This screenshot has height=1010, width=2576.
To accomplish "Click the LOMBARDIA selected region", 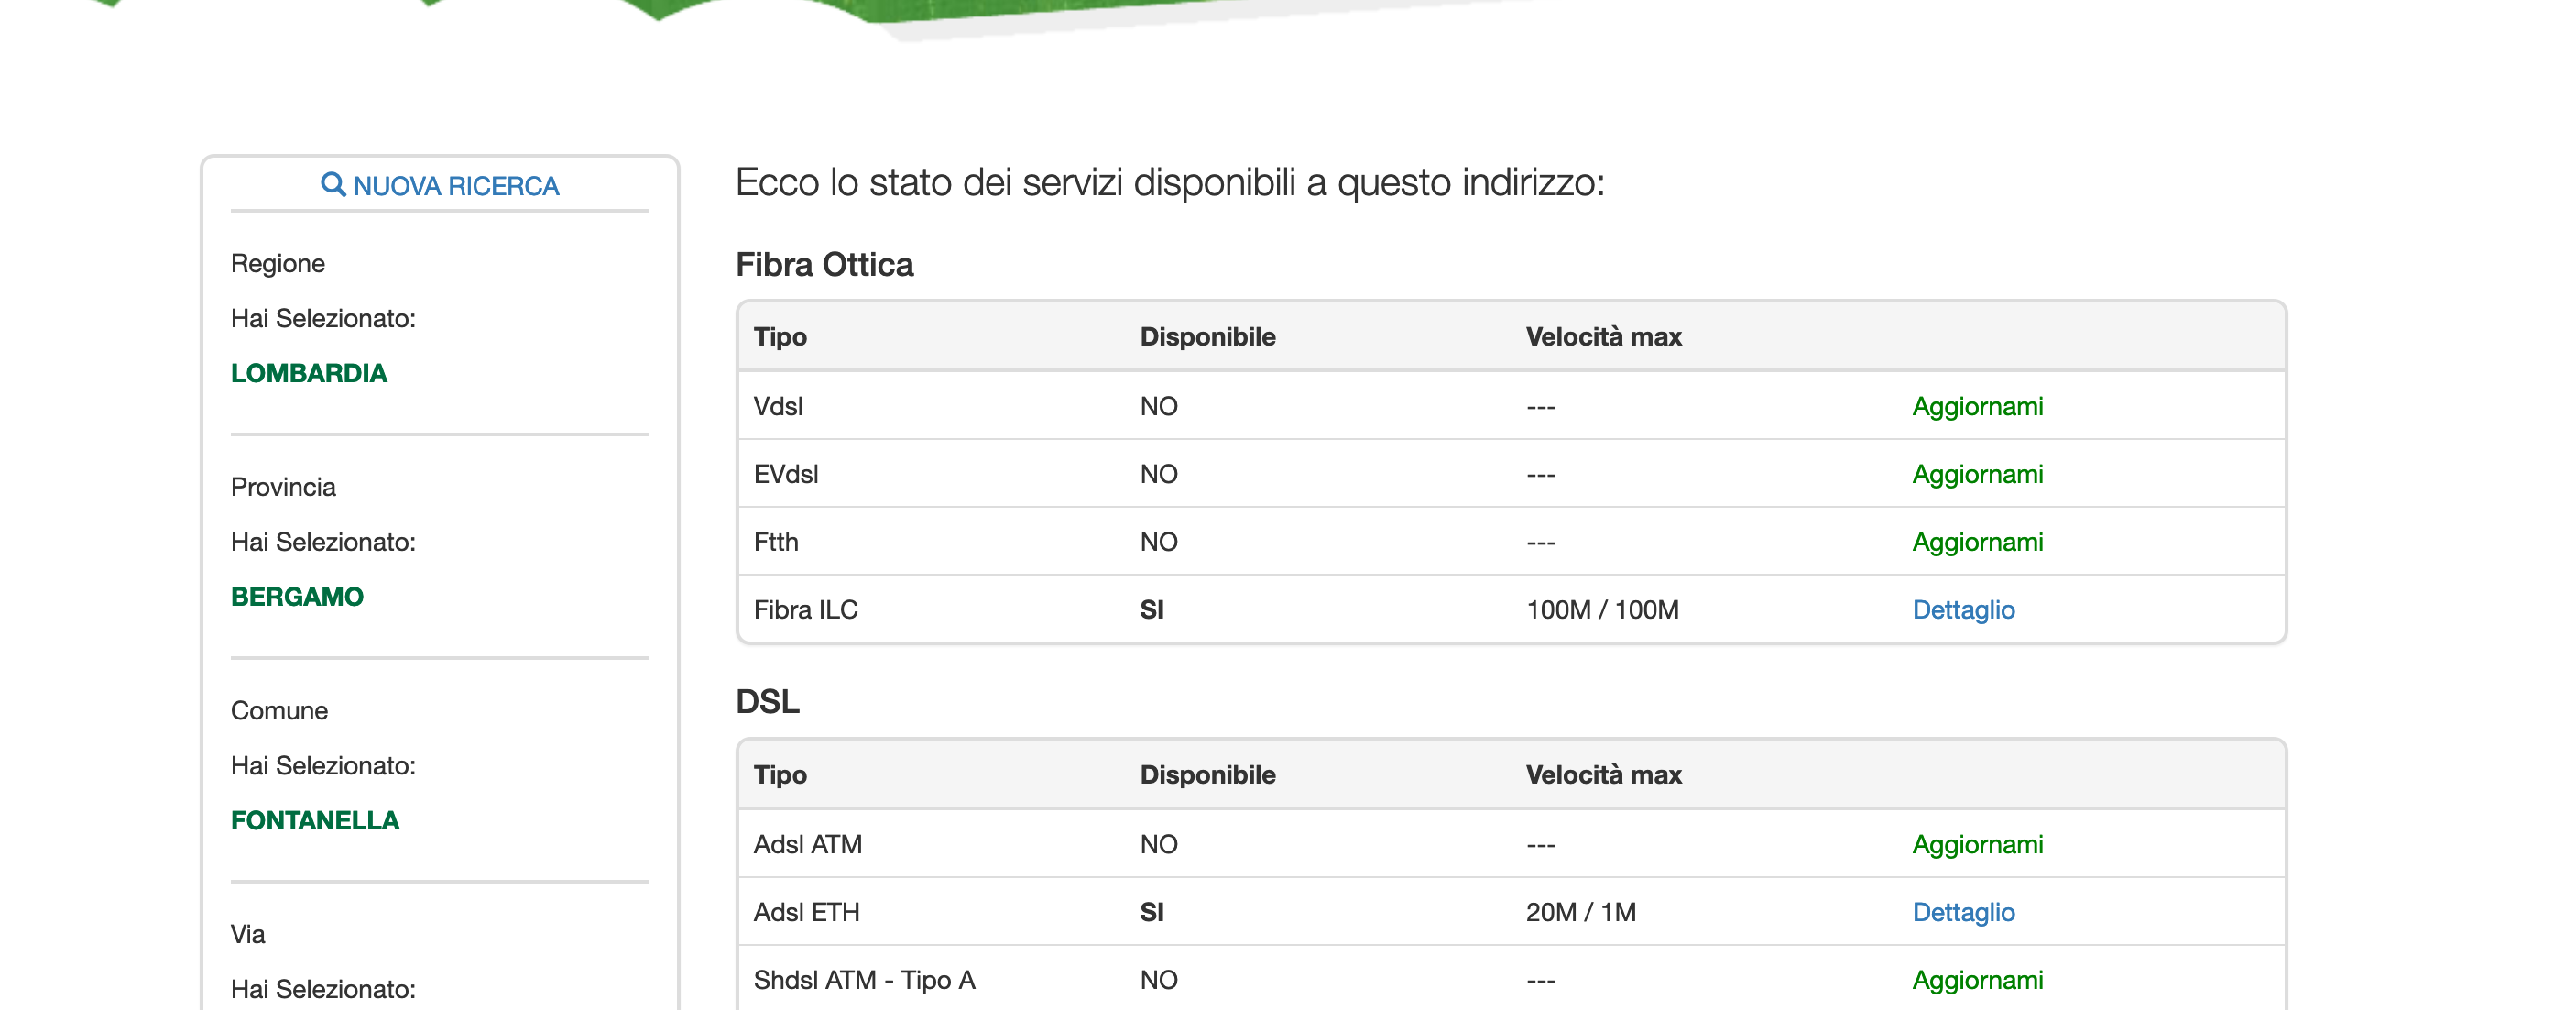I will (309, 373).
